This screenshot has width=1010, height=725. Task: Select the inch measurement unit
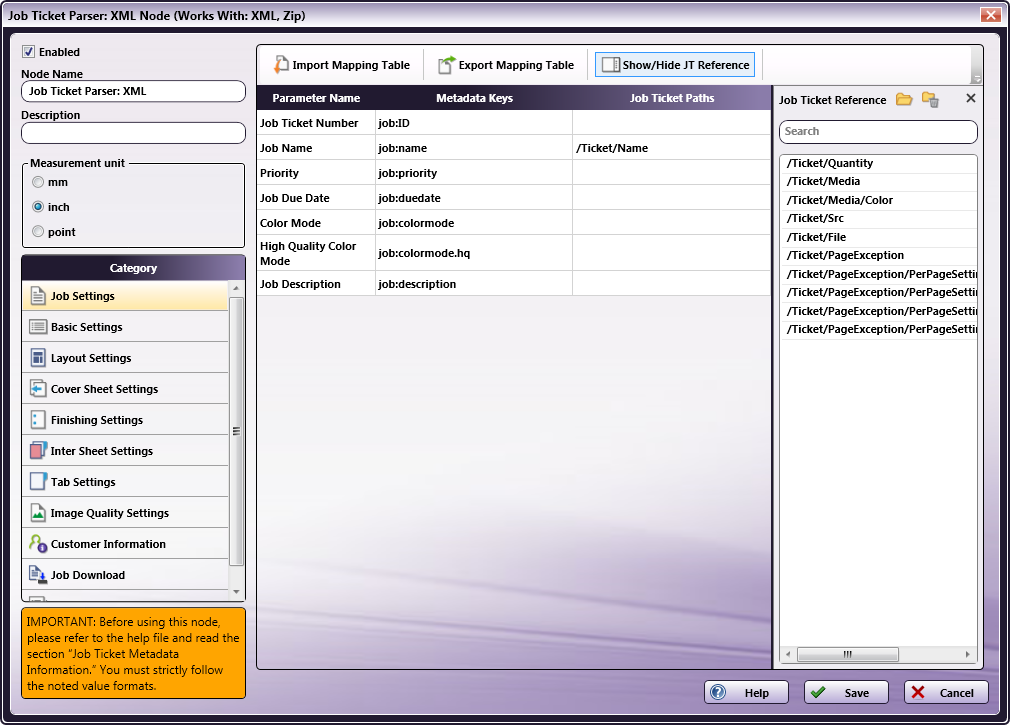pyautogui.click(x=38, y=207)
